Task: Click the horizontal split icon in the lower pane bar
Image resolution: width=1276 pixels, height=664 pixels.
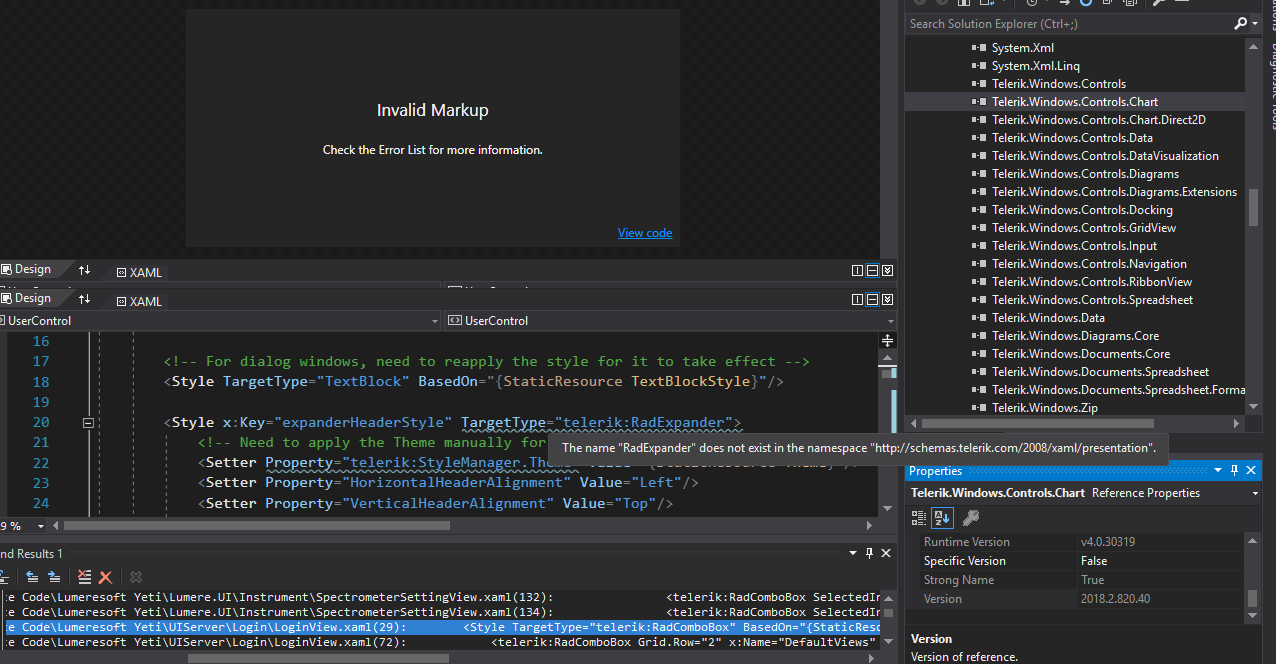Action: pos(872,300)
